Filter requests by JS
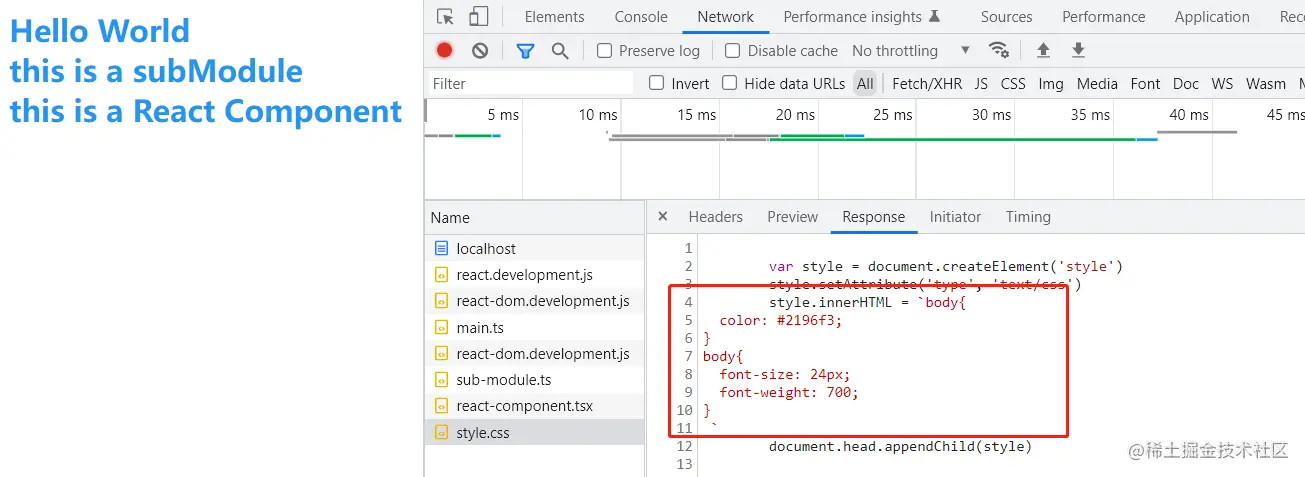This screenshot has height=477, width=1305. click(x=981, y=84)
